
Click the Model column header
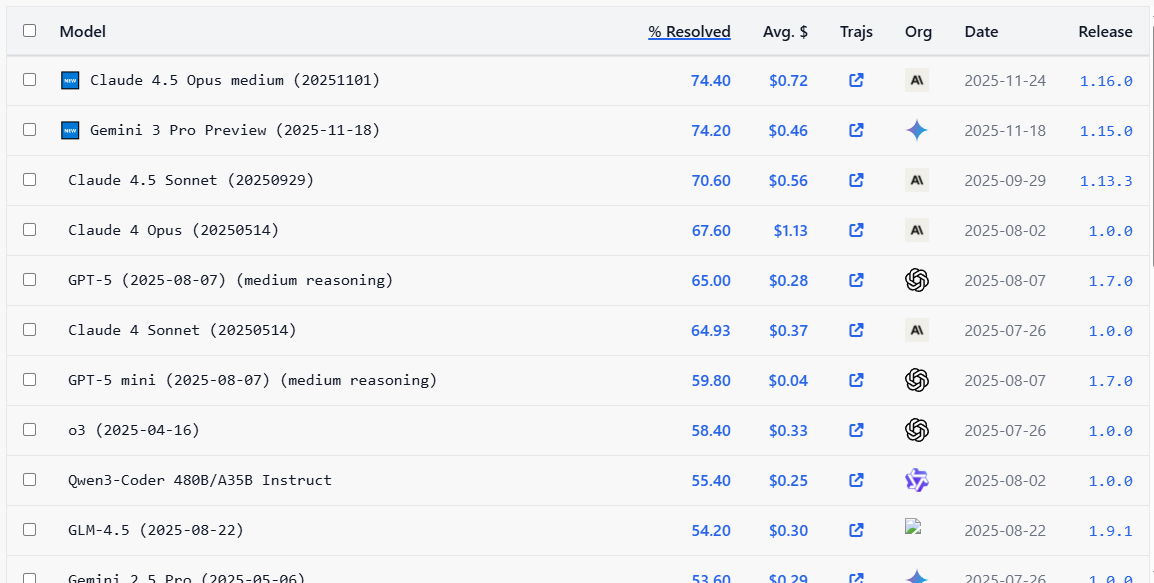[83, 31]
